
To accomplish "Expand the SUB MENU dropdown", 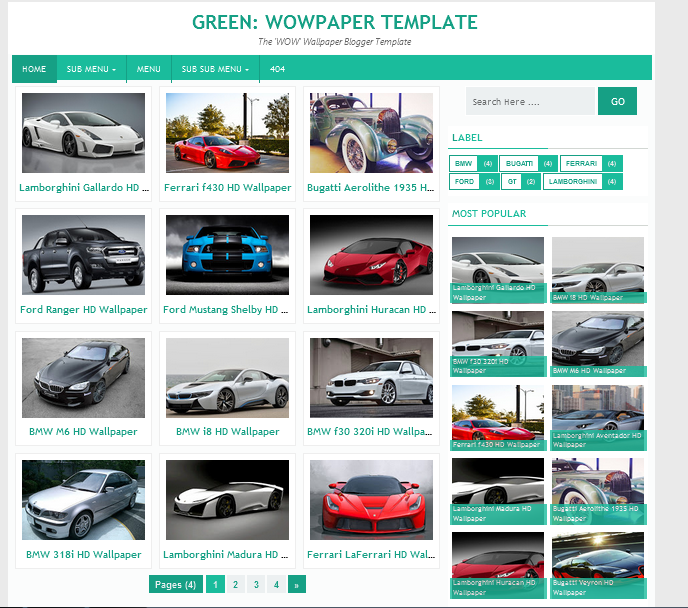I will pyautogui.click(x=91, y=69).
